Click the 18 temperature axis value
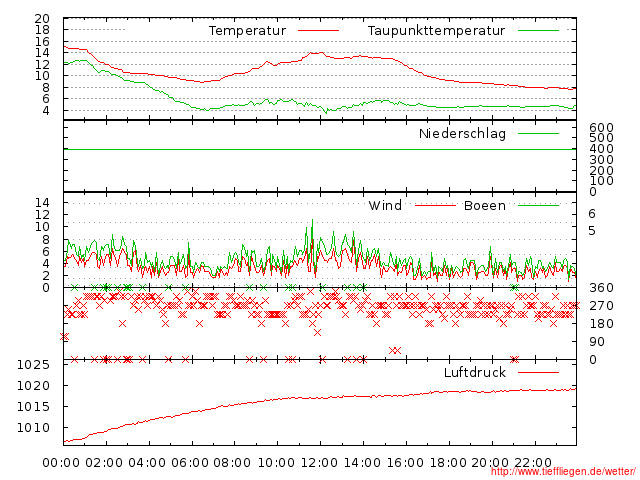 coord(42,30)
